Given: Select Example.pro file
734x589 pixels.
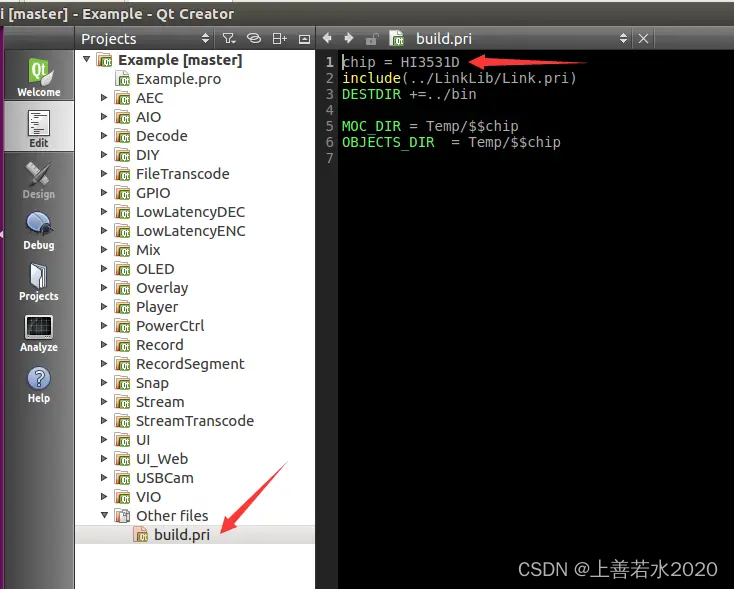Looking at the screenshot, I should (178, 79).
